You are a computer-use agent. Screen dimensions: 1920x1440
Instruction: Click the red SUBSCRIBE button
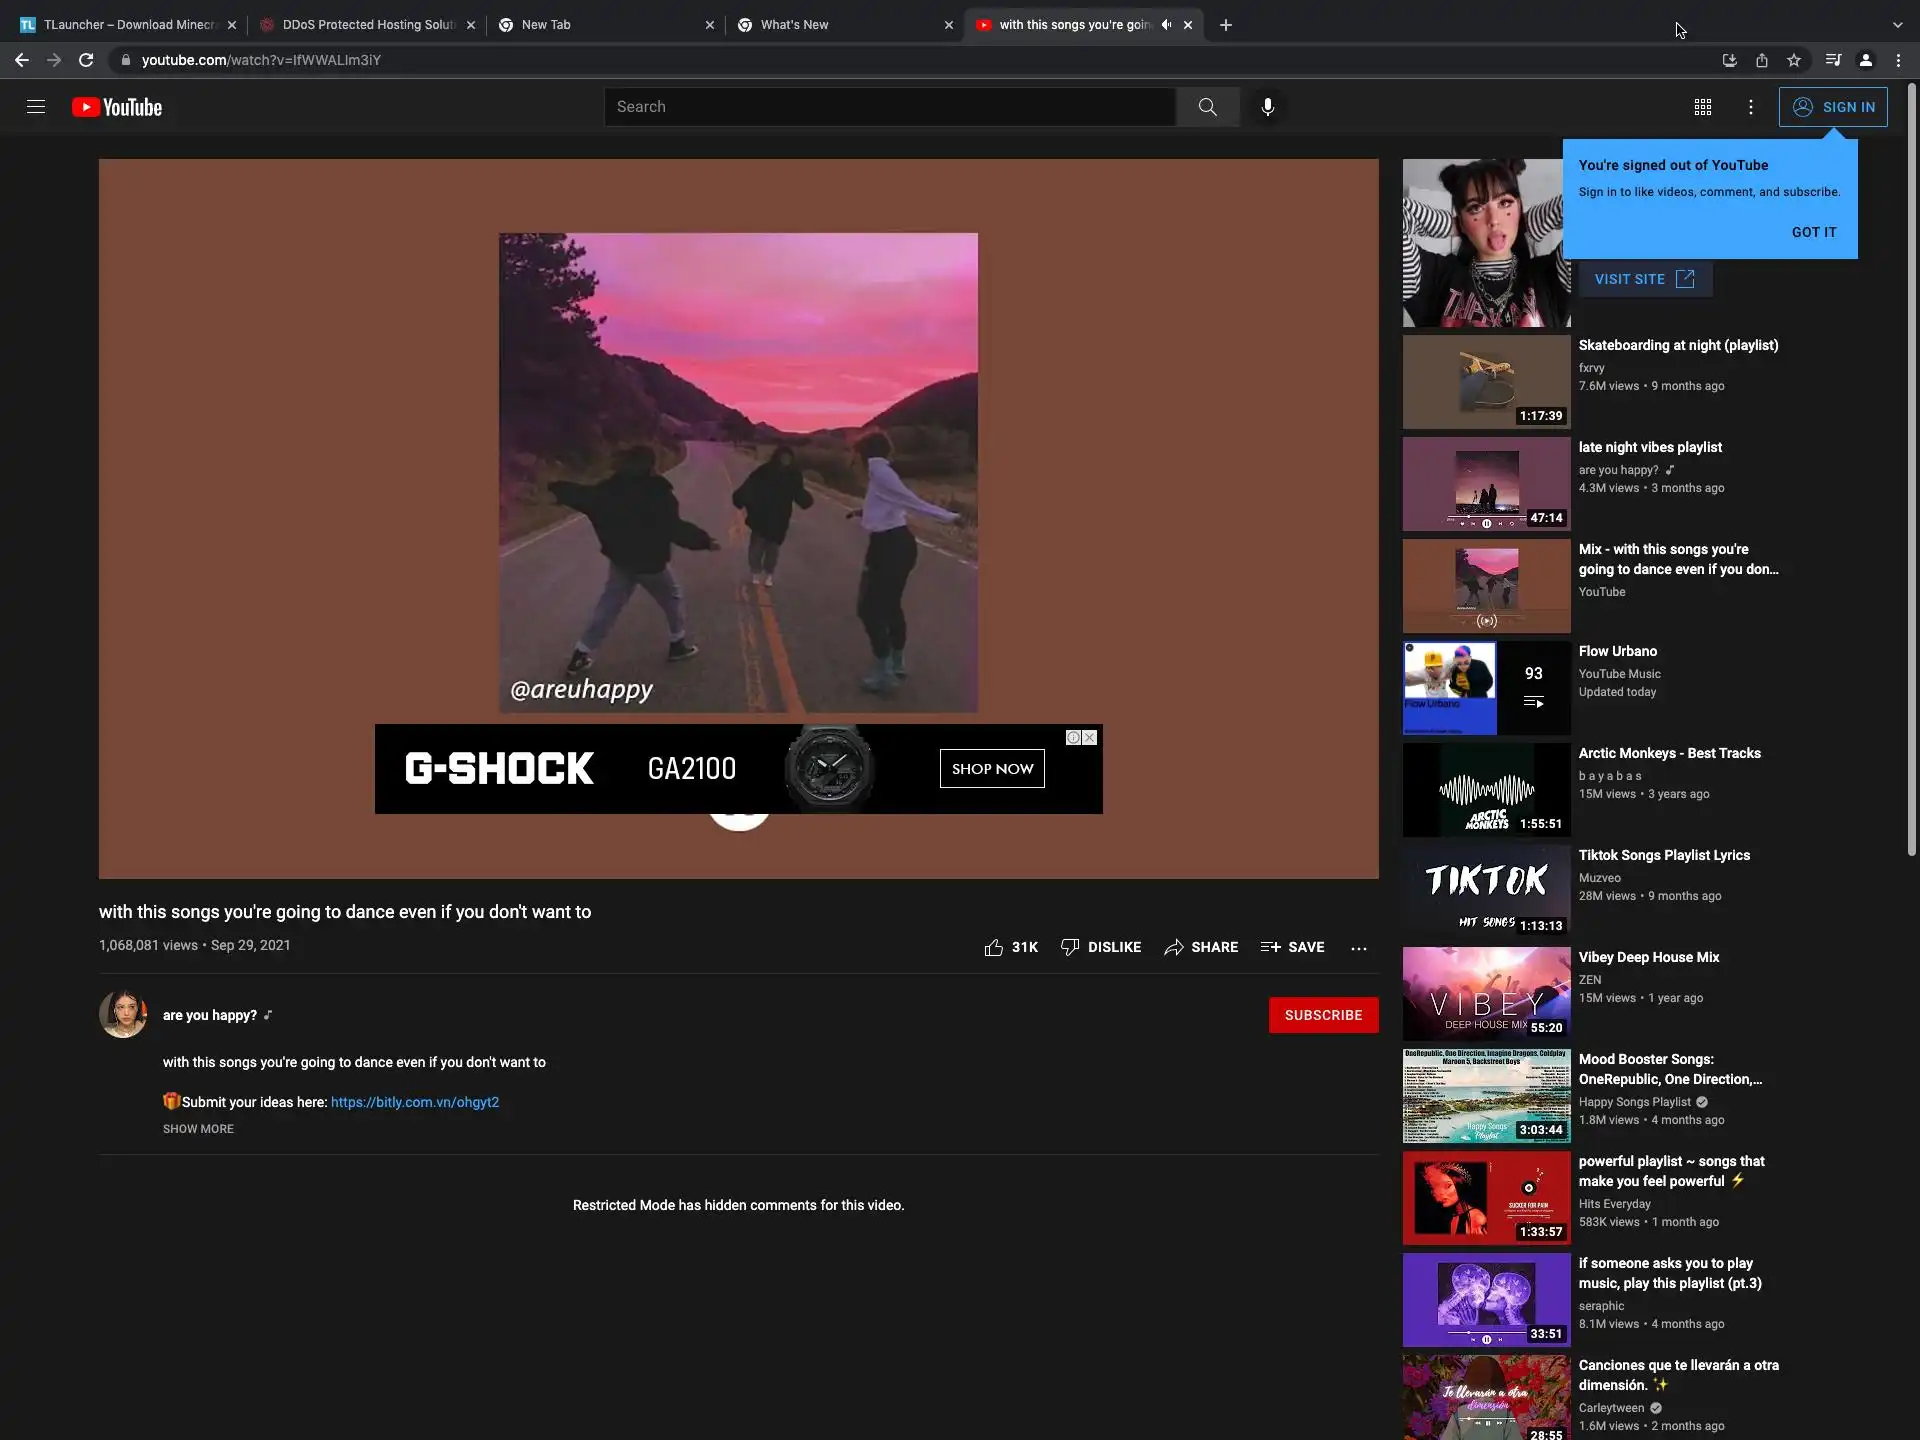pyautogui.click(x=1323, y=1015)
